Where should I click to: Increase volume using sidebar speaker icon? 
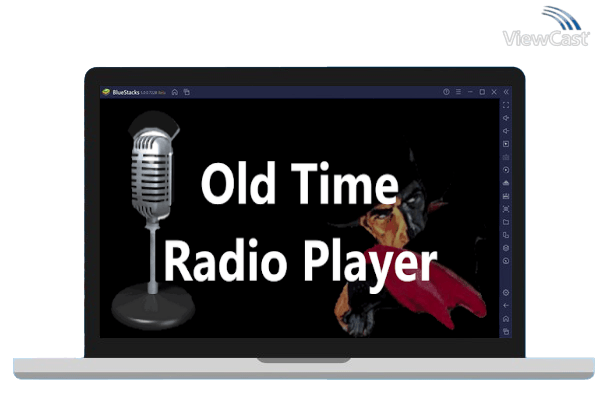point(506,118)
